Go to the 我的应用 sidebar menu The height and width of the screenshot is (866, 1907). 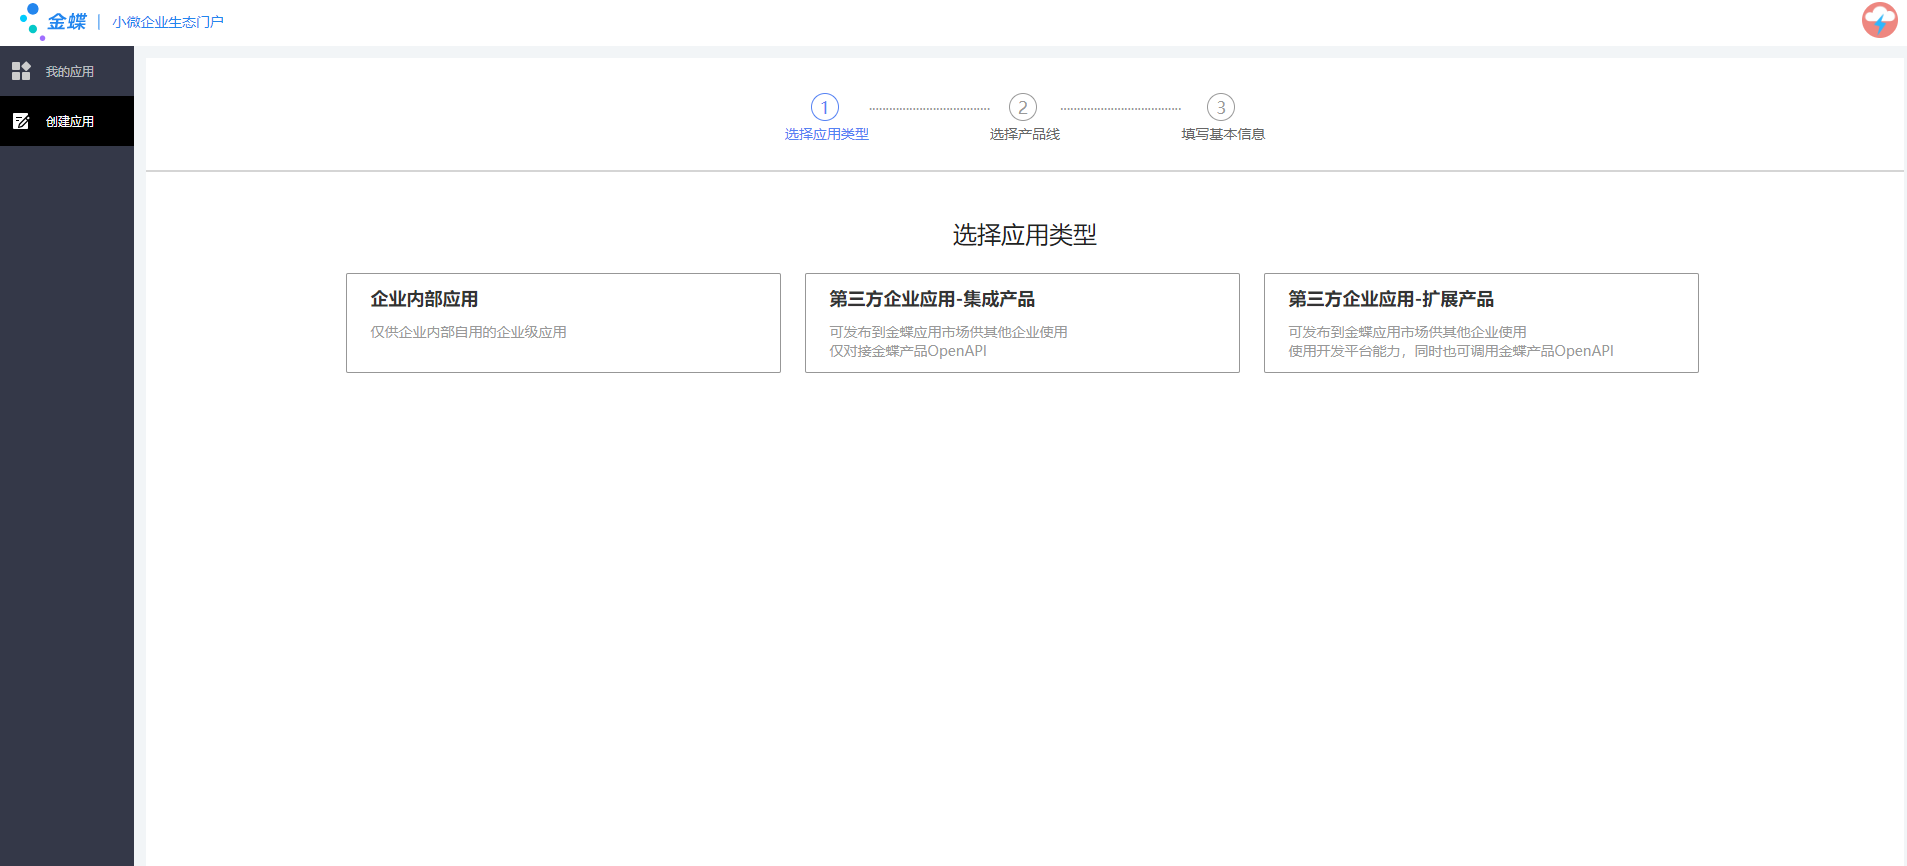(x=69, y=72)
